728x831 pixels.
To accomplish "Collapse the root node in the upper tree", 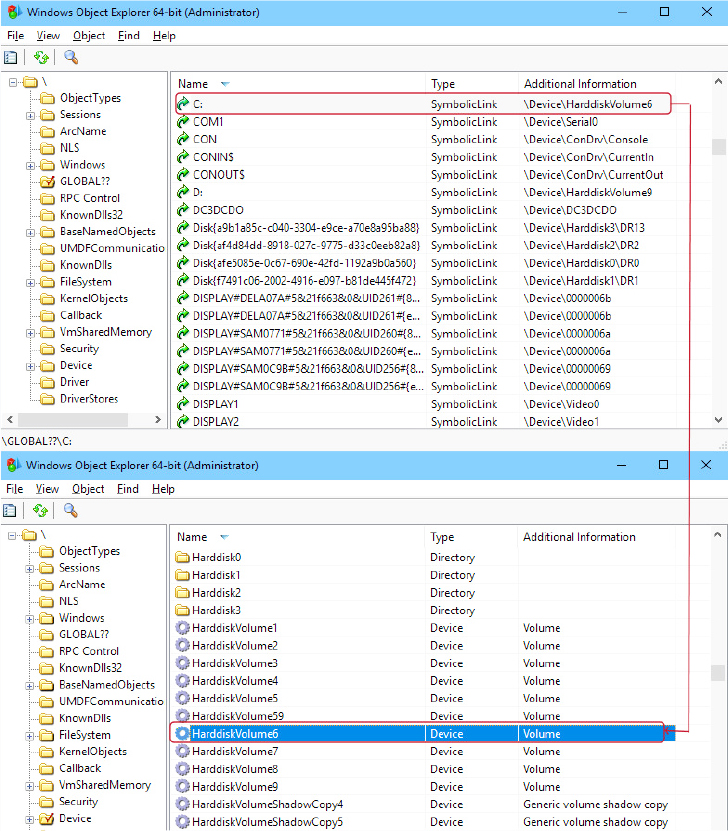I will (14, 81).
